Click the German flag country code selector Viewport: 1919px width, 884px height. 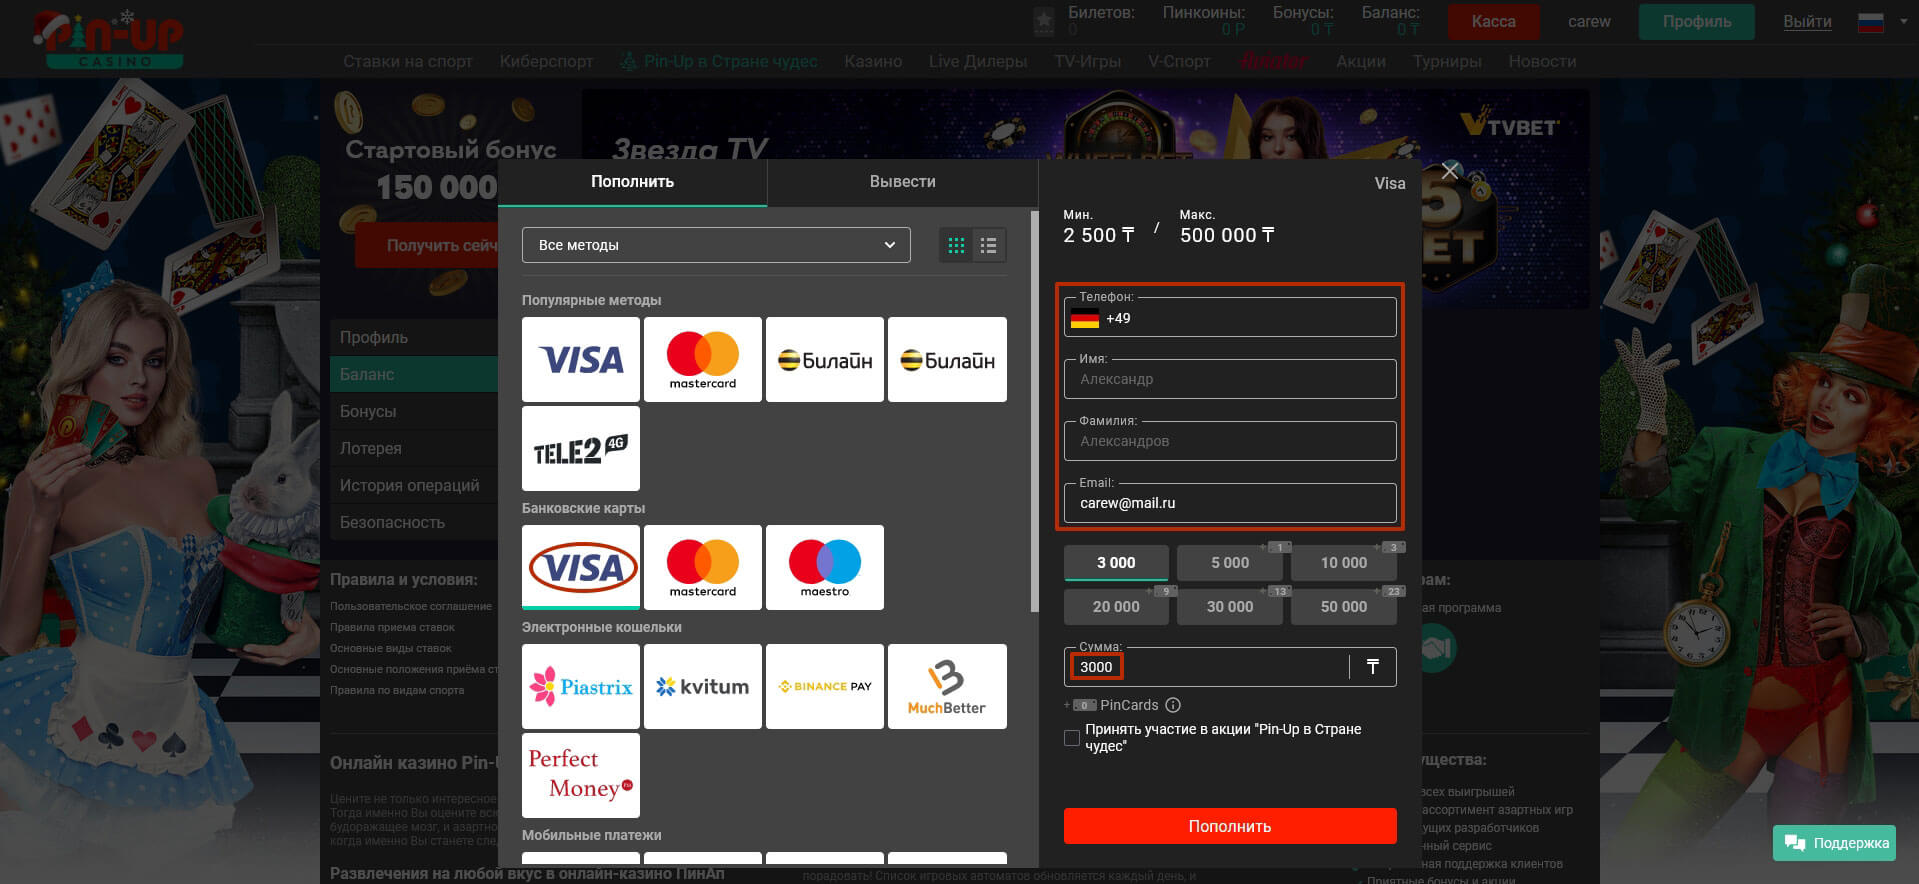coord(1084,319)
